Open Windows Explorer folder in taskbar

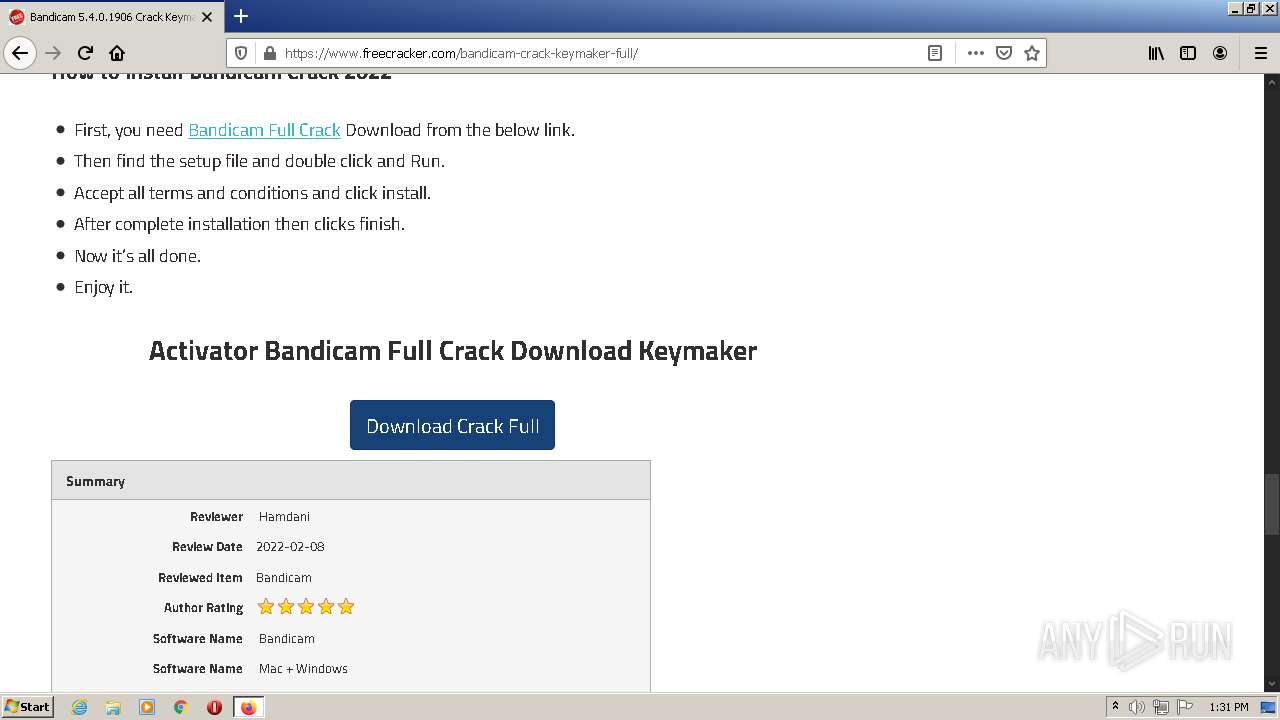click(113, 707)
